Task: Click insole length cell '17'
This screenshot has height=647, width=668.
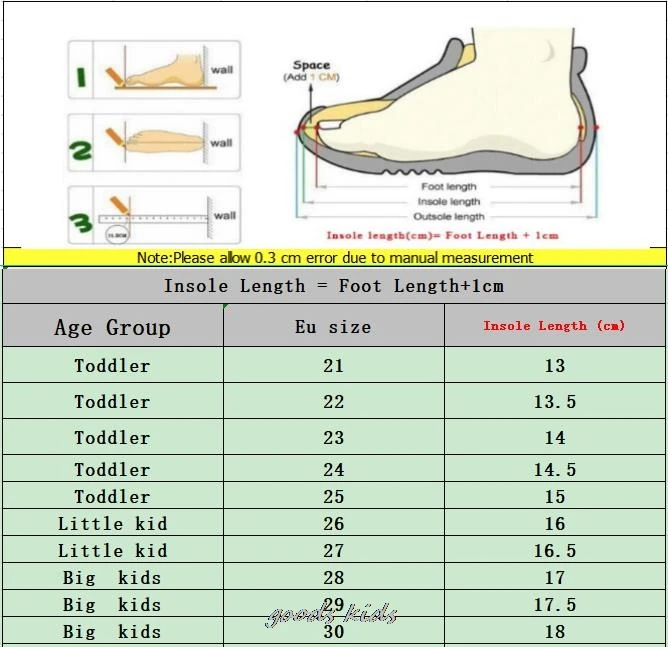Action: pyautogui.click(x=555, y=577)
